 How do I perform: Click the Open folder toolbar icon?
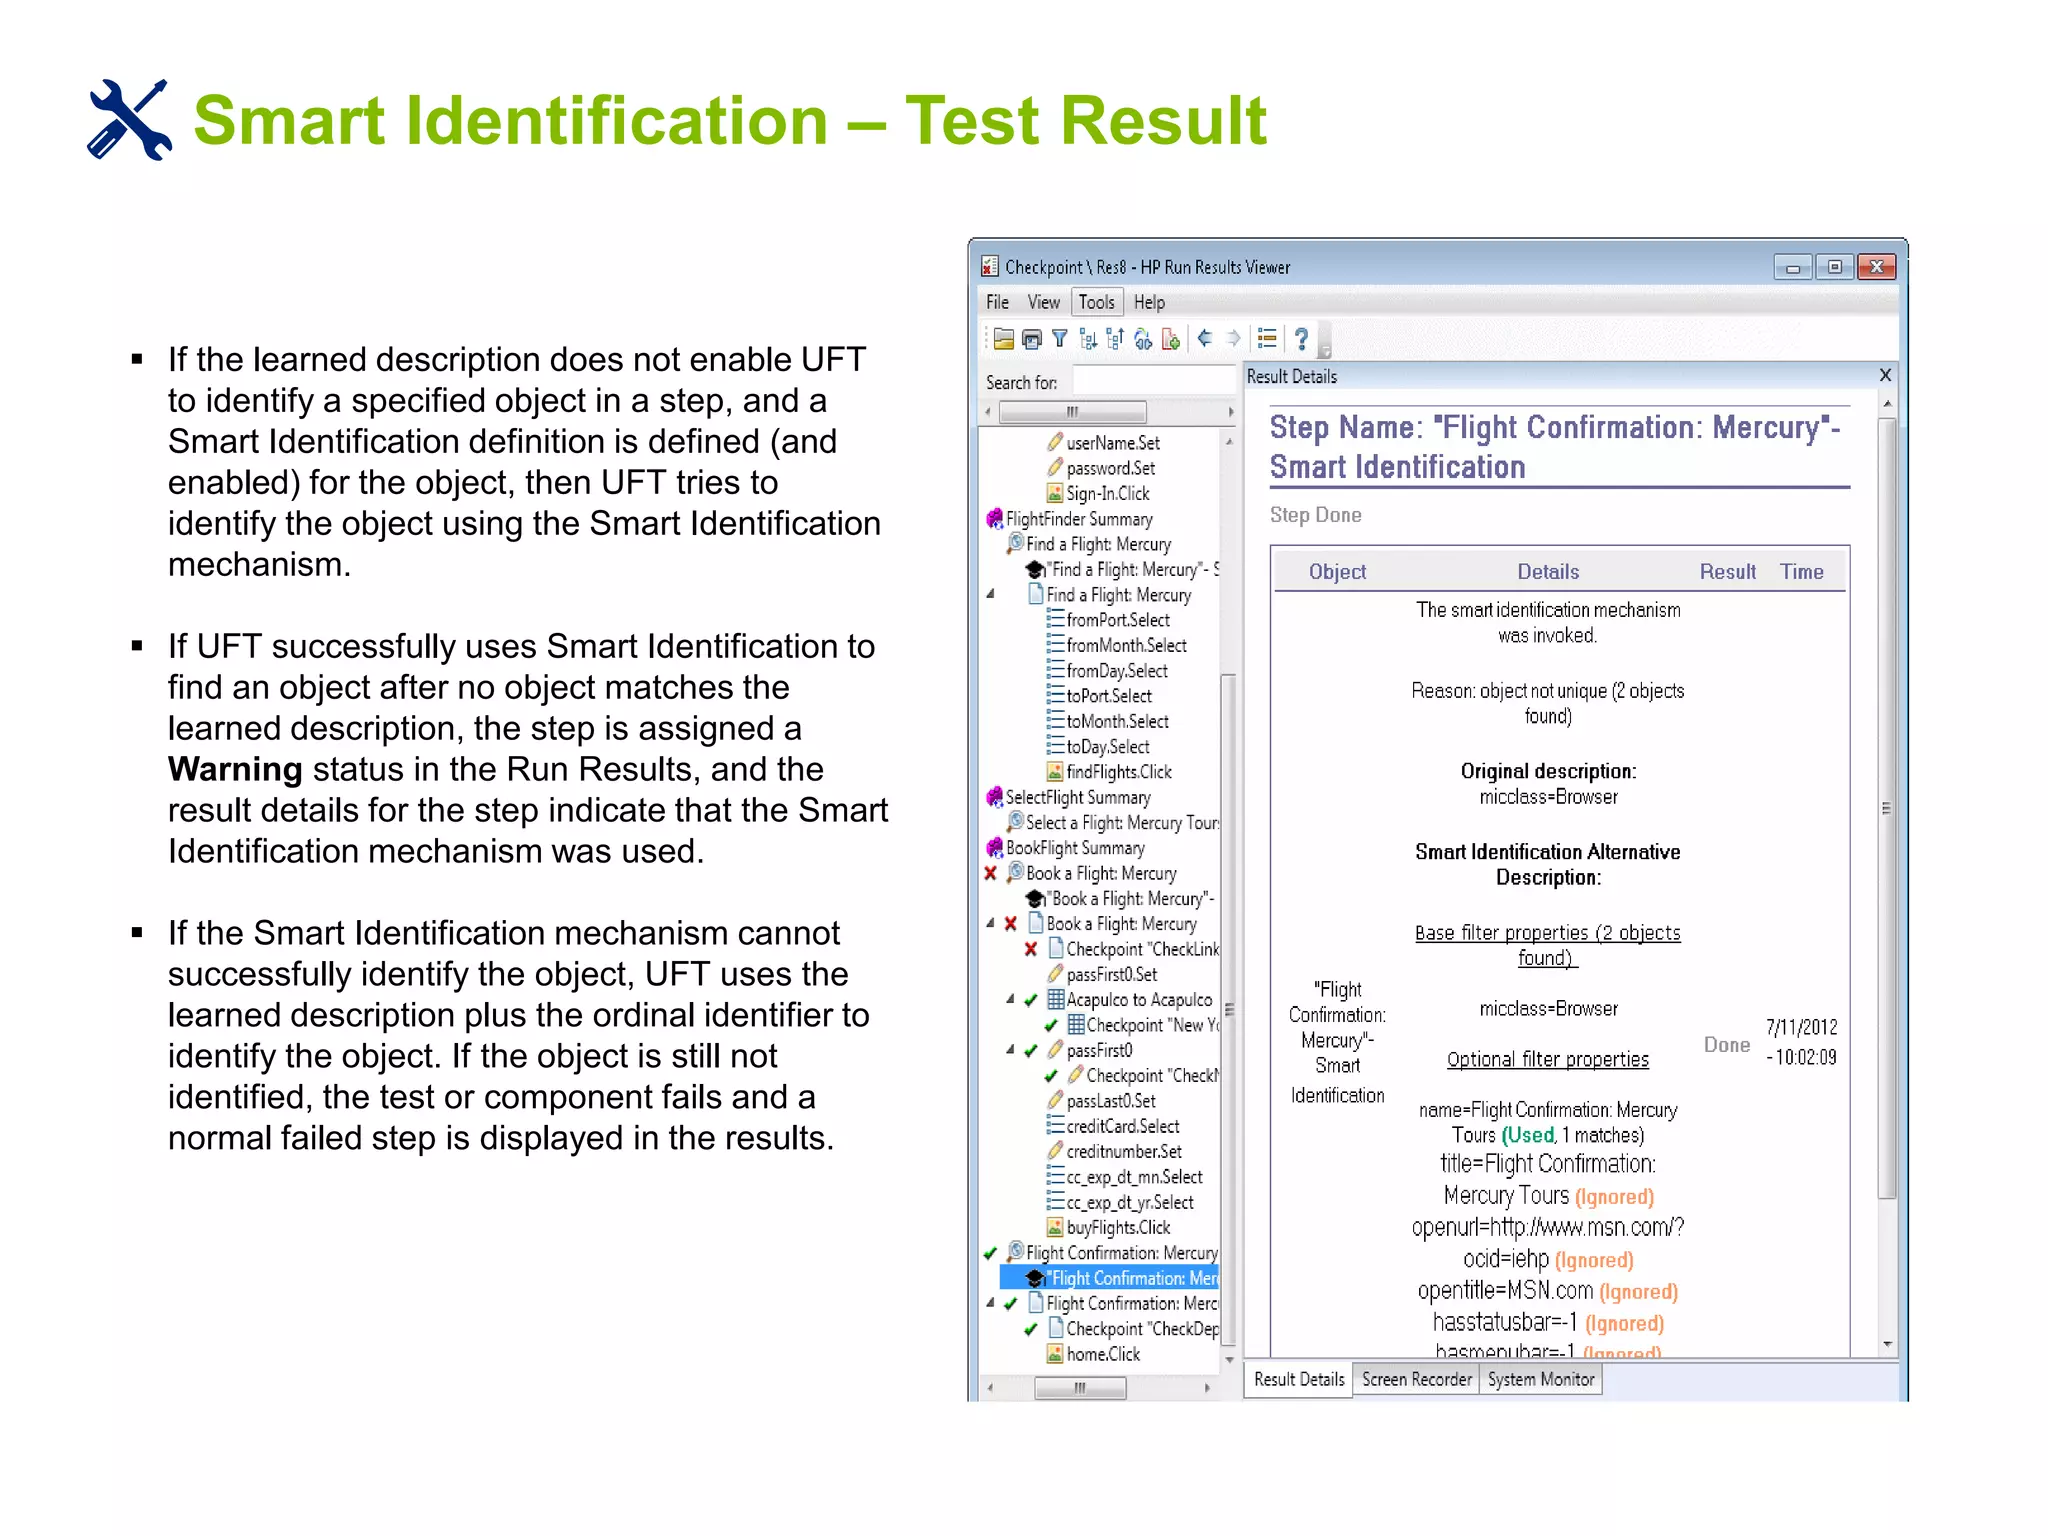click(1003, 340)
